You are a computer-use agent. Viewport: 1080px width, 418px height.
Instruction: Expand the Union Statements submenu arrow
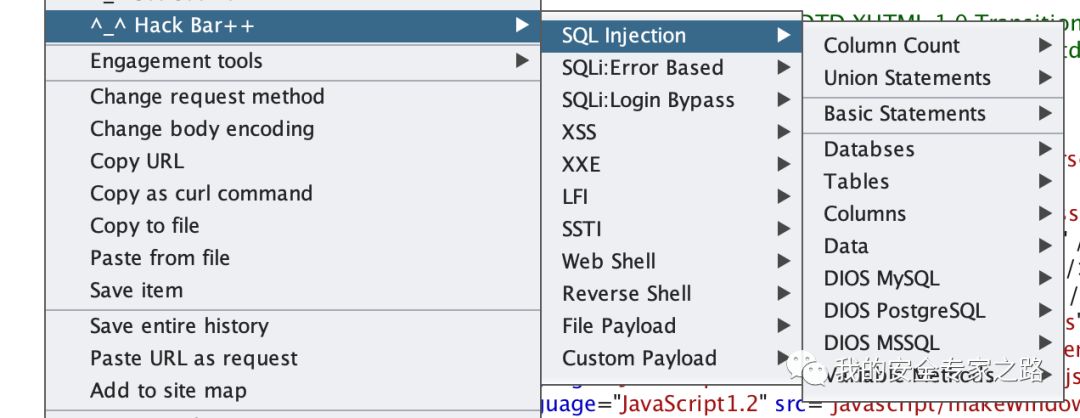coord(1046,78)
